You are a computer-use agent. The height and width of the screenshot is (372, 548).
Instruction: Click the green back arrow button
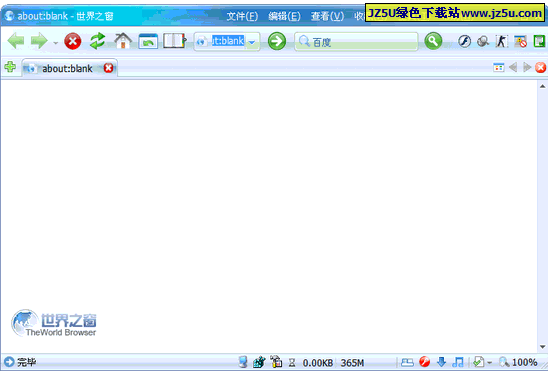pyautogui.click(x=16, y=41)
